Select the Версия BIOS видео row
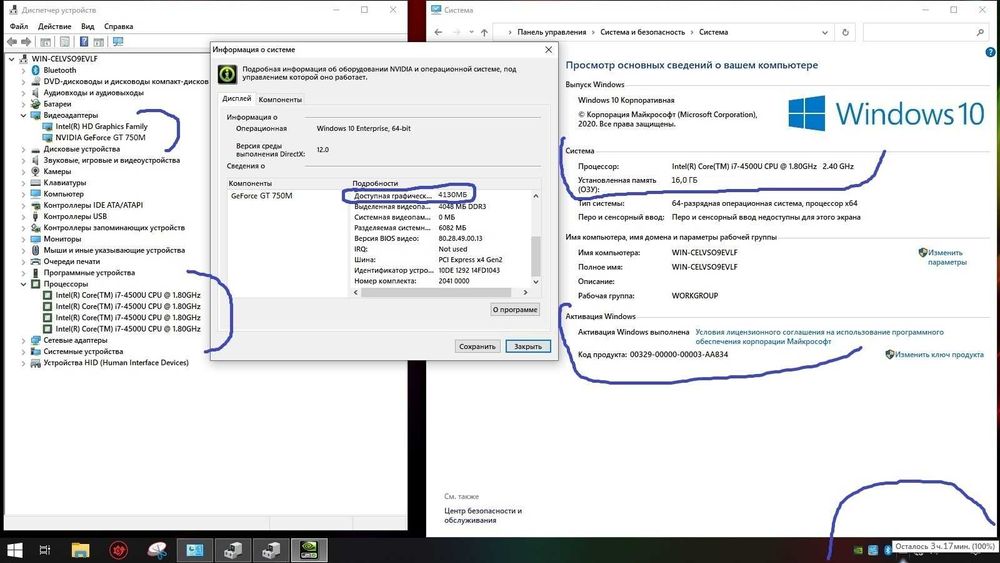 pyautogui.click(x=440, y=238)
